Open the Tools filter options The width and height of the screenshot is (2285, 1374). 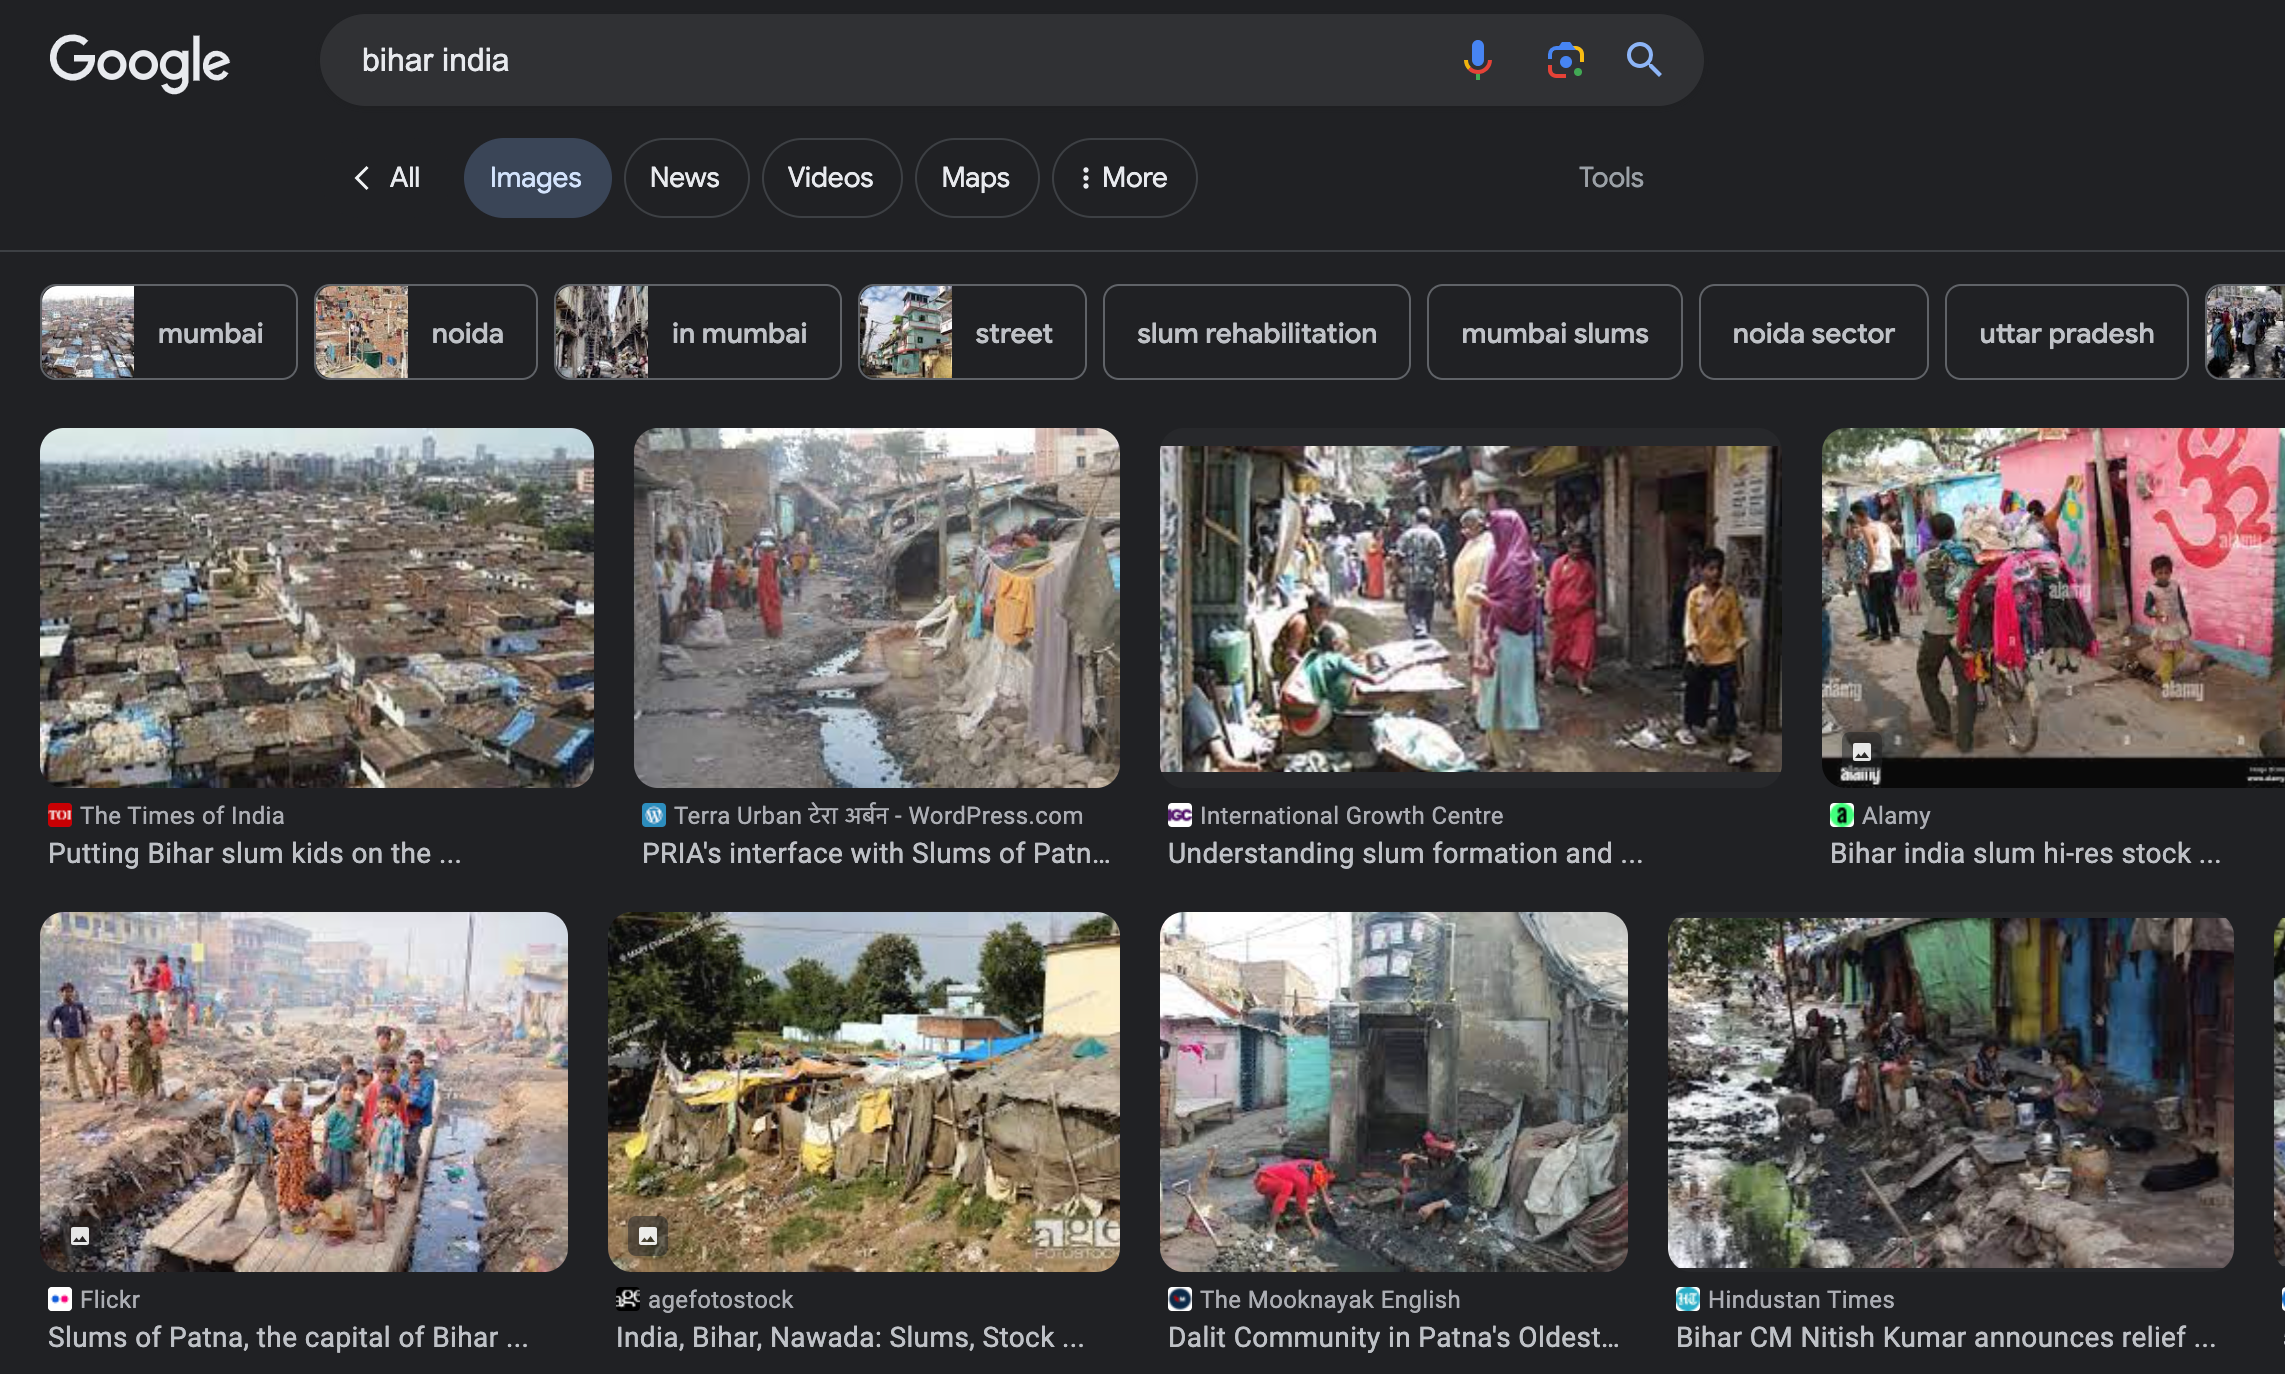[x=1610, y=178]
